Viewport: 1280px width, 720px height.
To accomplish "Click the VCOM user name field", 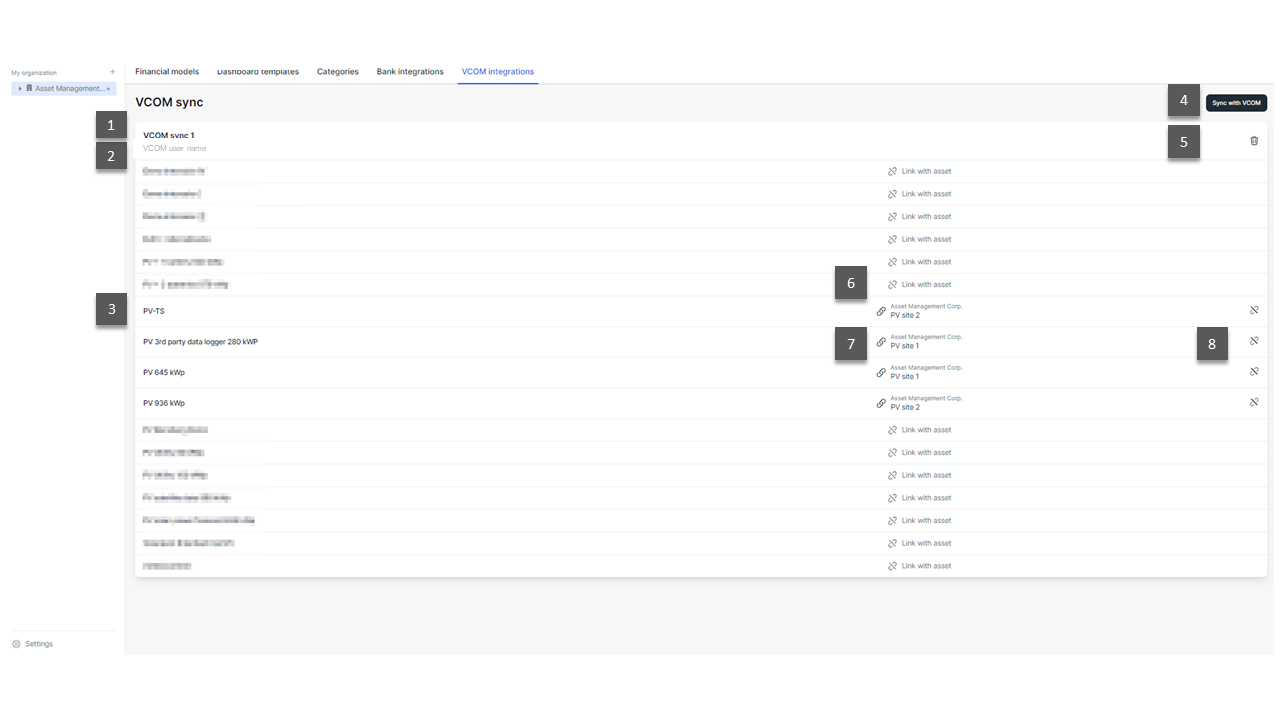I will (175, 148).
